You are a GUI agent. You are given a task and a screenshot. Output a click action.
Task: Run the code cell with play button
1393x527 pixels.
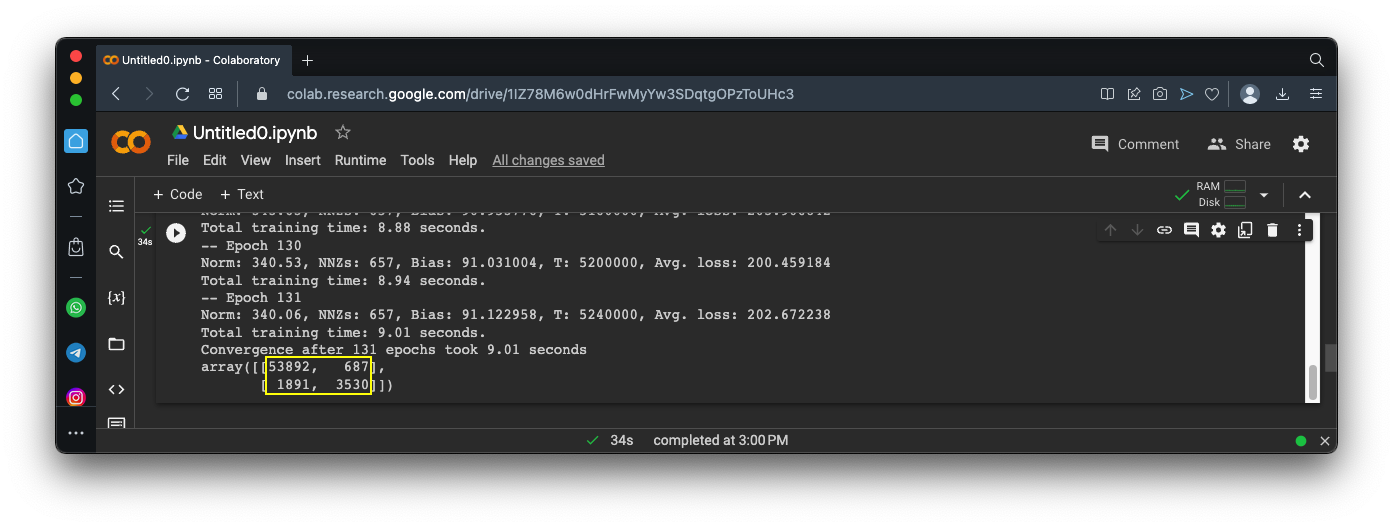pyautogui.click(x=176, y=233)
